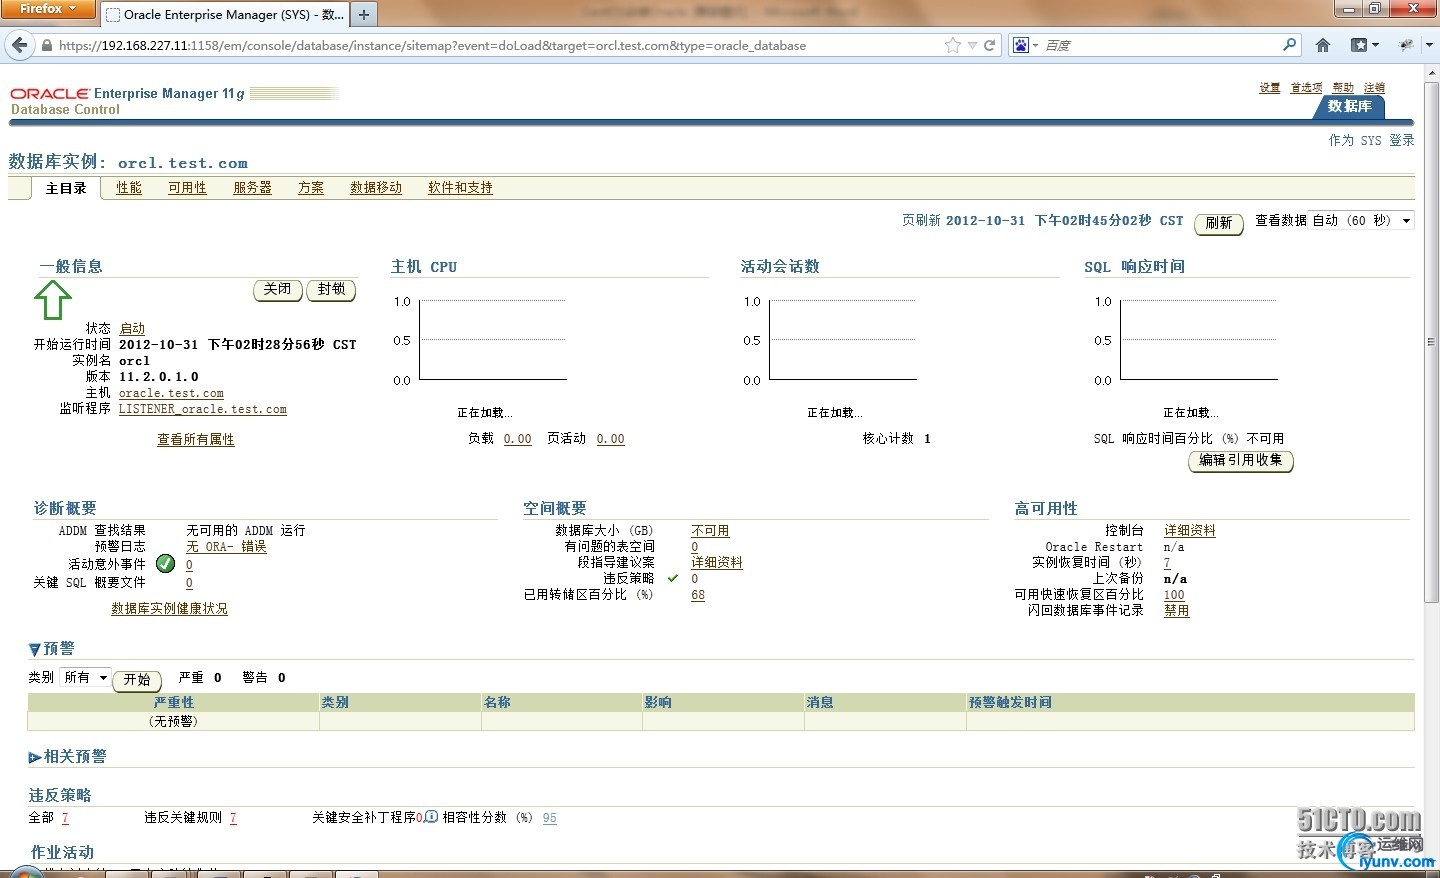
Task: Click the flashback logging 禁用 link
Action: point(1177,611)
